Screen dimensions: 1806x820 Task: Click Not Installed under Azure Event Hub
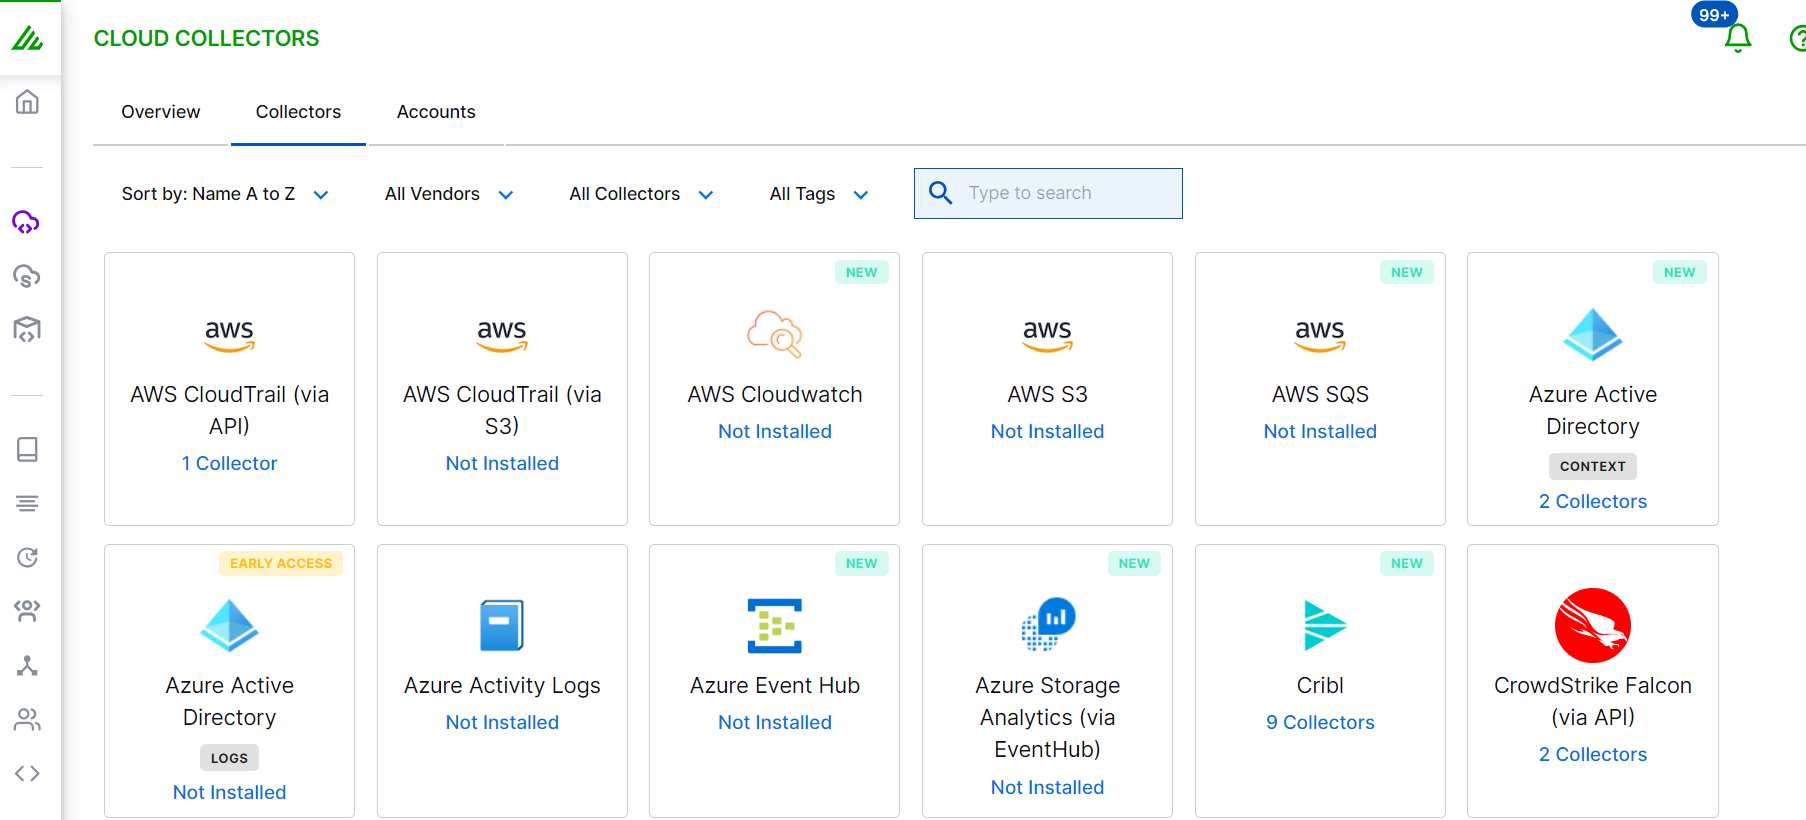coord(775,722)
